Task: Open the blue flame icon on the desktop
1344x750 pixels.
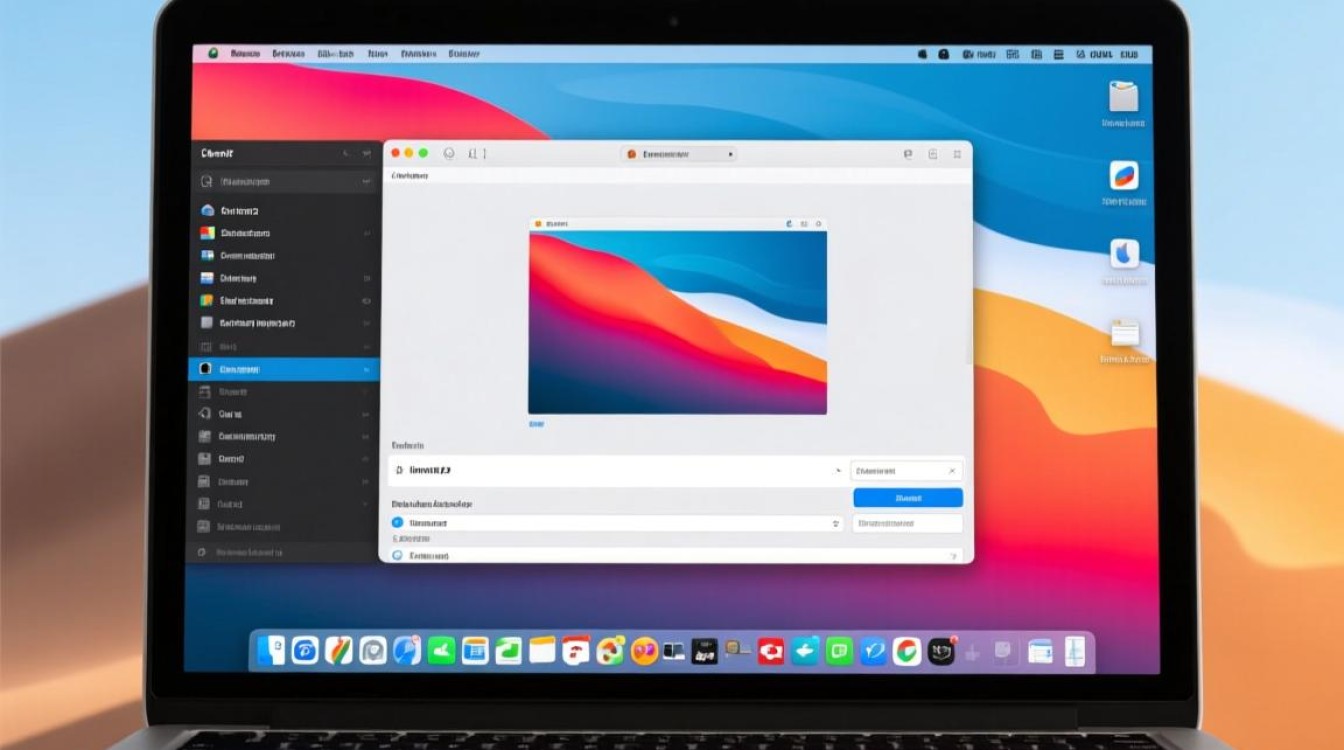Action: click(1124, 254)
